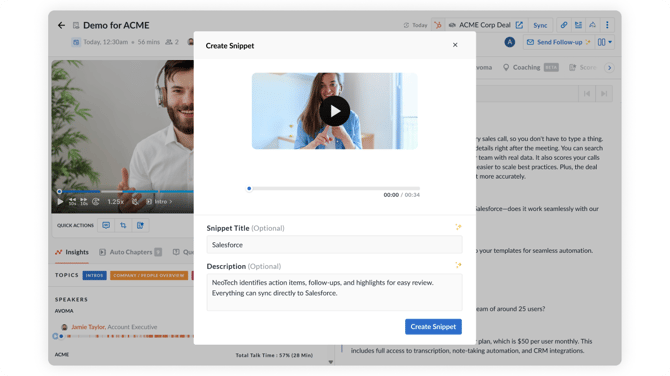Image resolution: width=670 pixels, height=376 pixels.
Task: Click the Today date indicator
Action: coord(416,25)
